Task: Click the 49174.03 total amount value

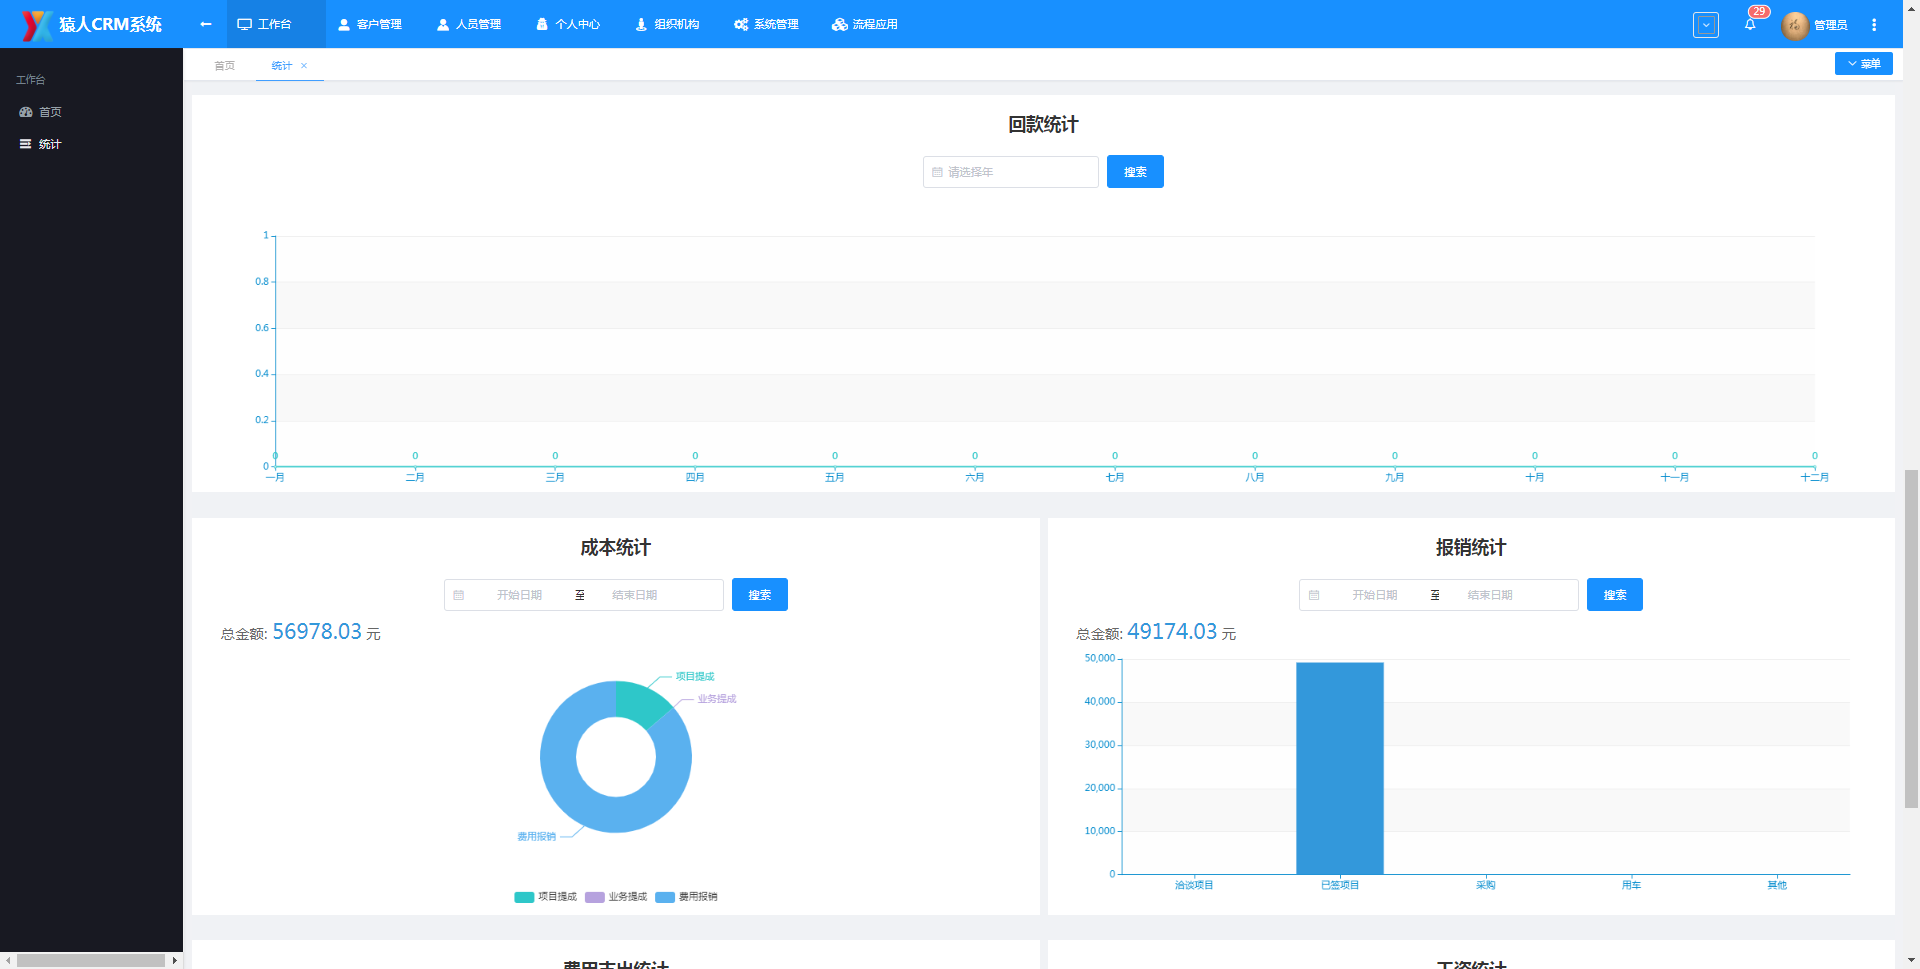Action: coord(1172,632)
